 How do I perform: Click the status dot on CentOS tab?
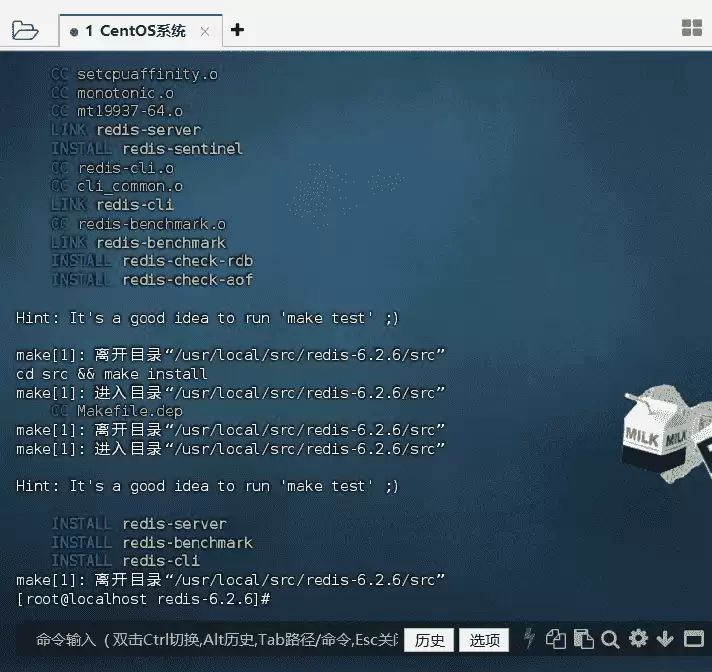[x=74, y=32]
